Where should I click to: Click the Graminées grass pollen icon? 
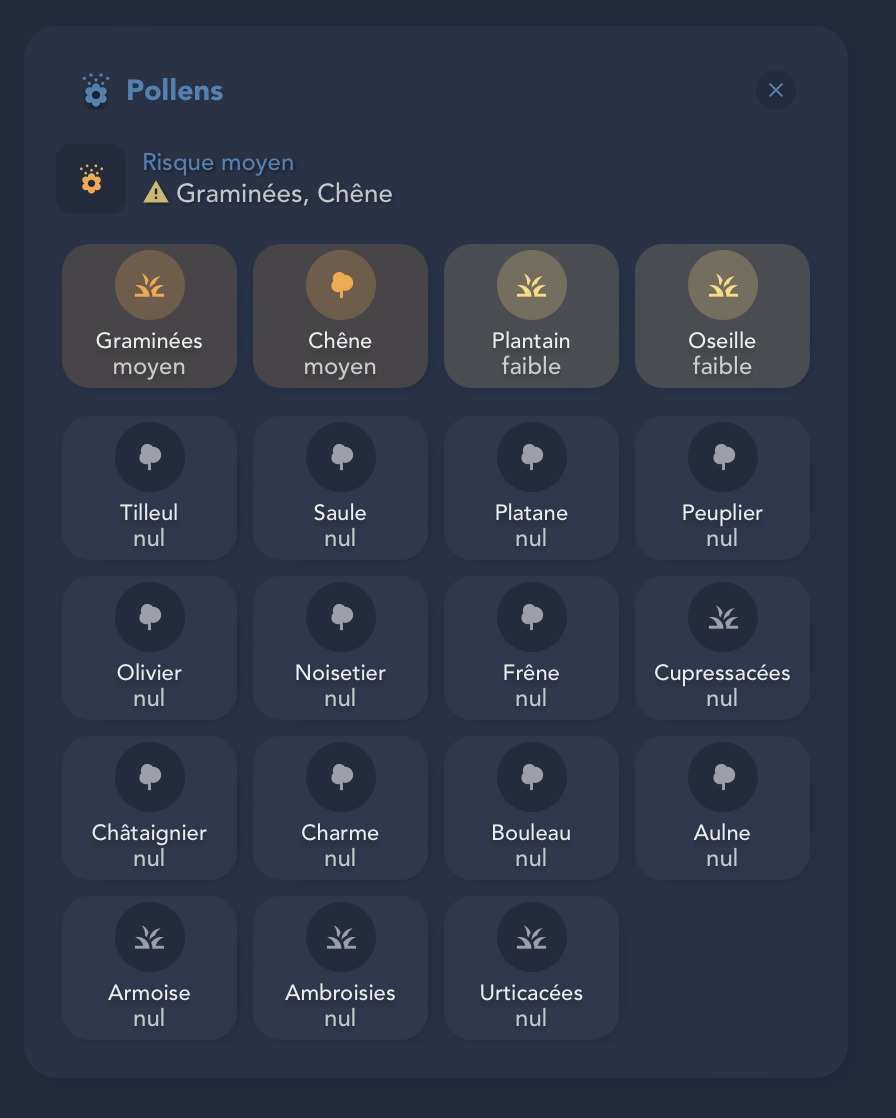150,285
